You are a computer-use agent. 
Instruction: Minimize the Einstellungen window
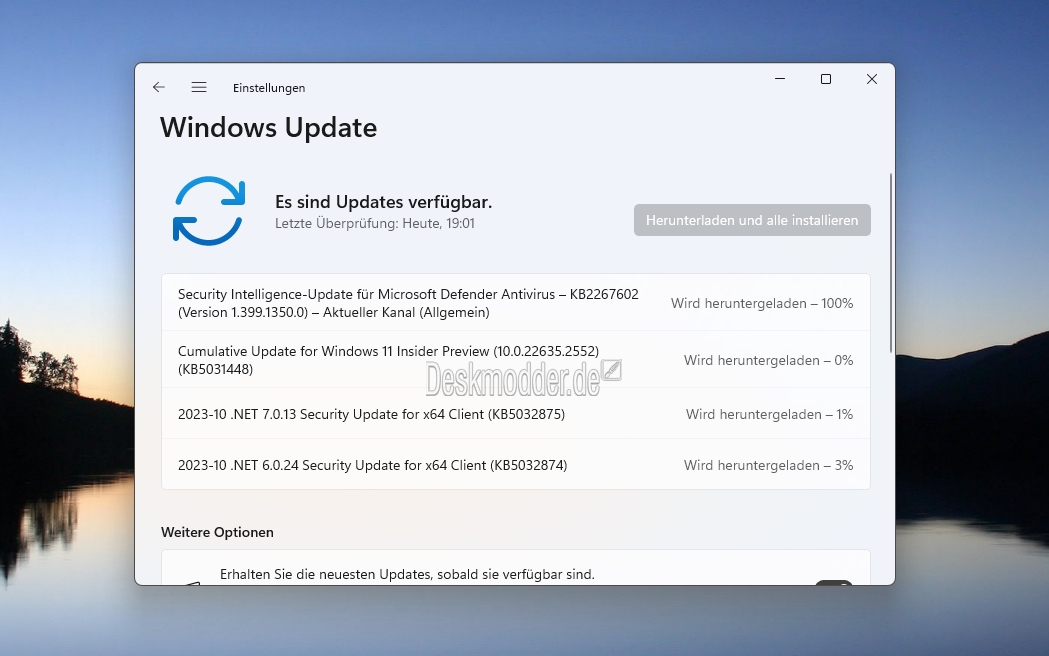coord(780,79)
